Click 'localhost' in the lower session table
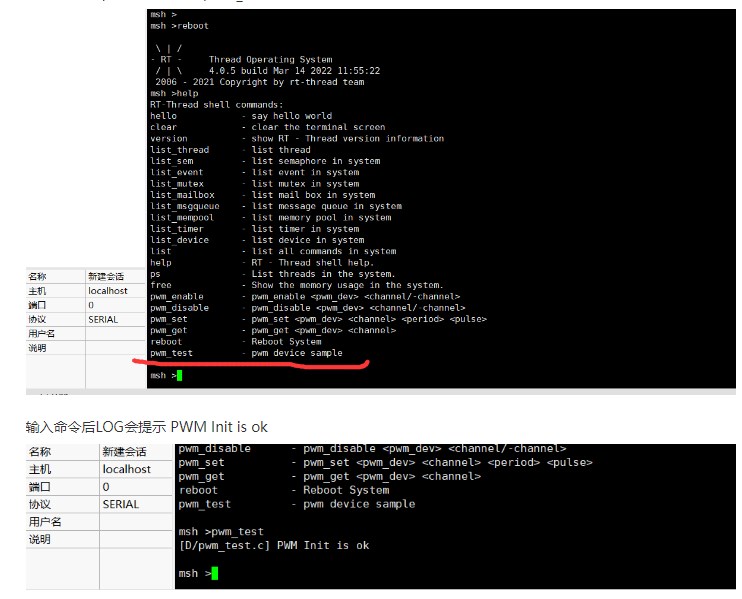Viewport: 742px width, 599px height. point(126,469)
